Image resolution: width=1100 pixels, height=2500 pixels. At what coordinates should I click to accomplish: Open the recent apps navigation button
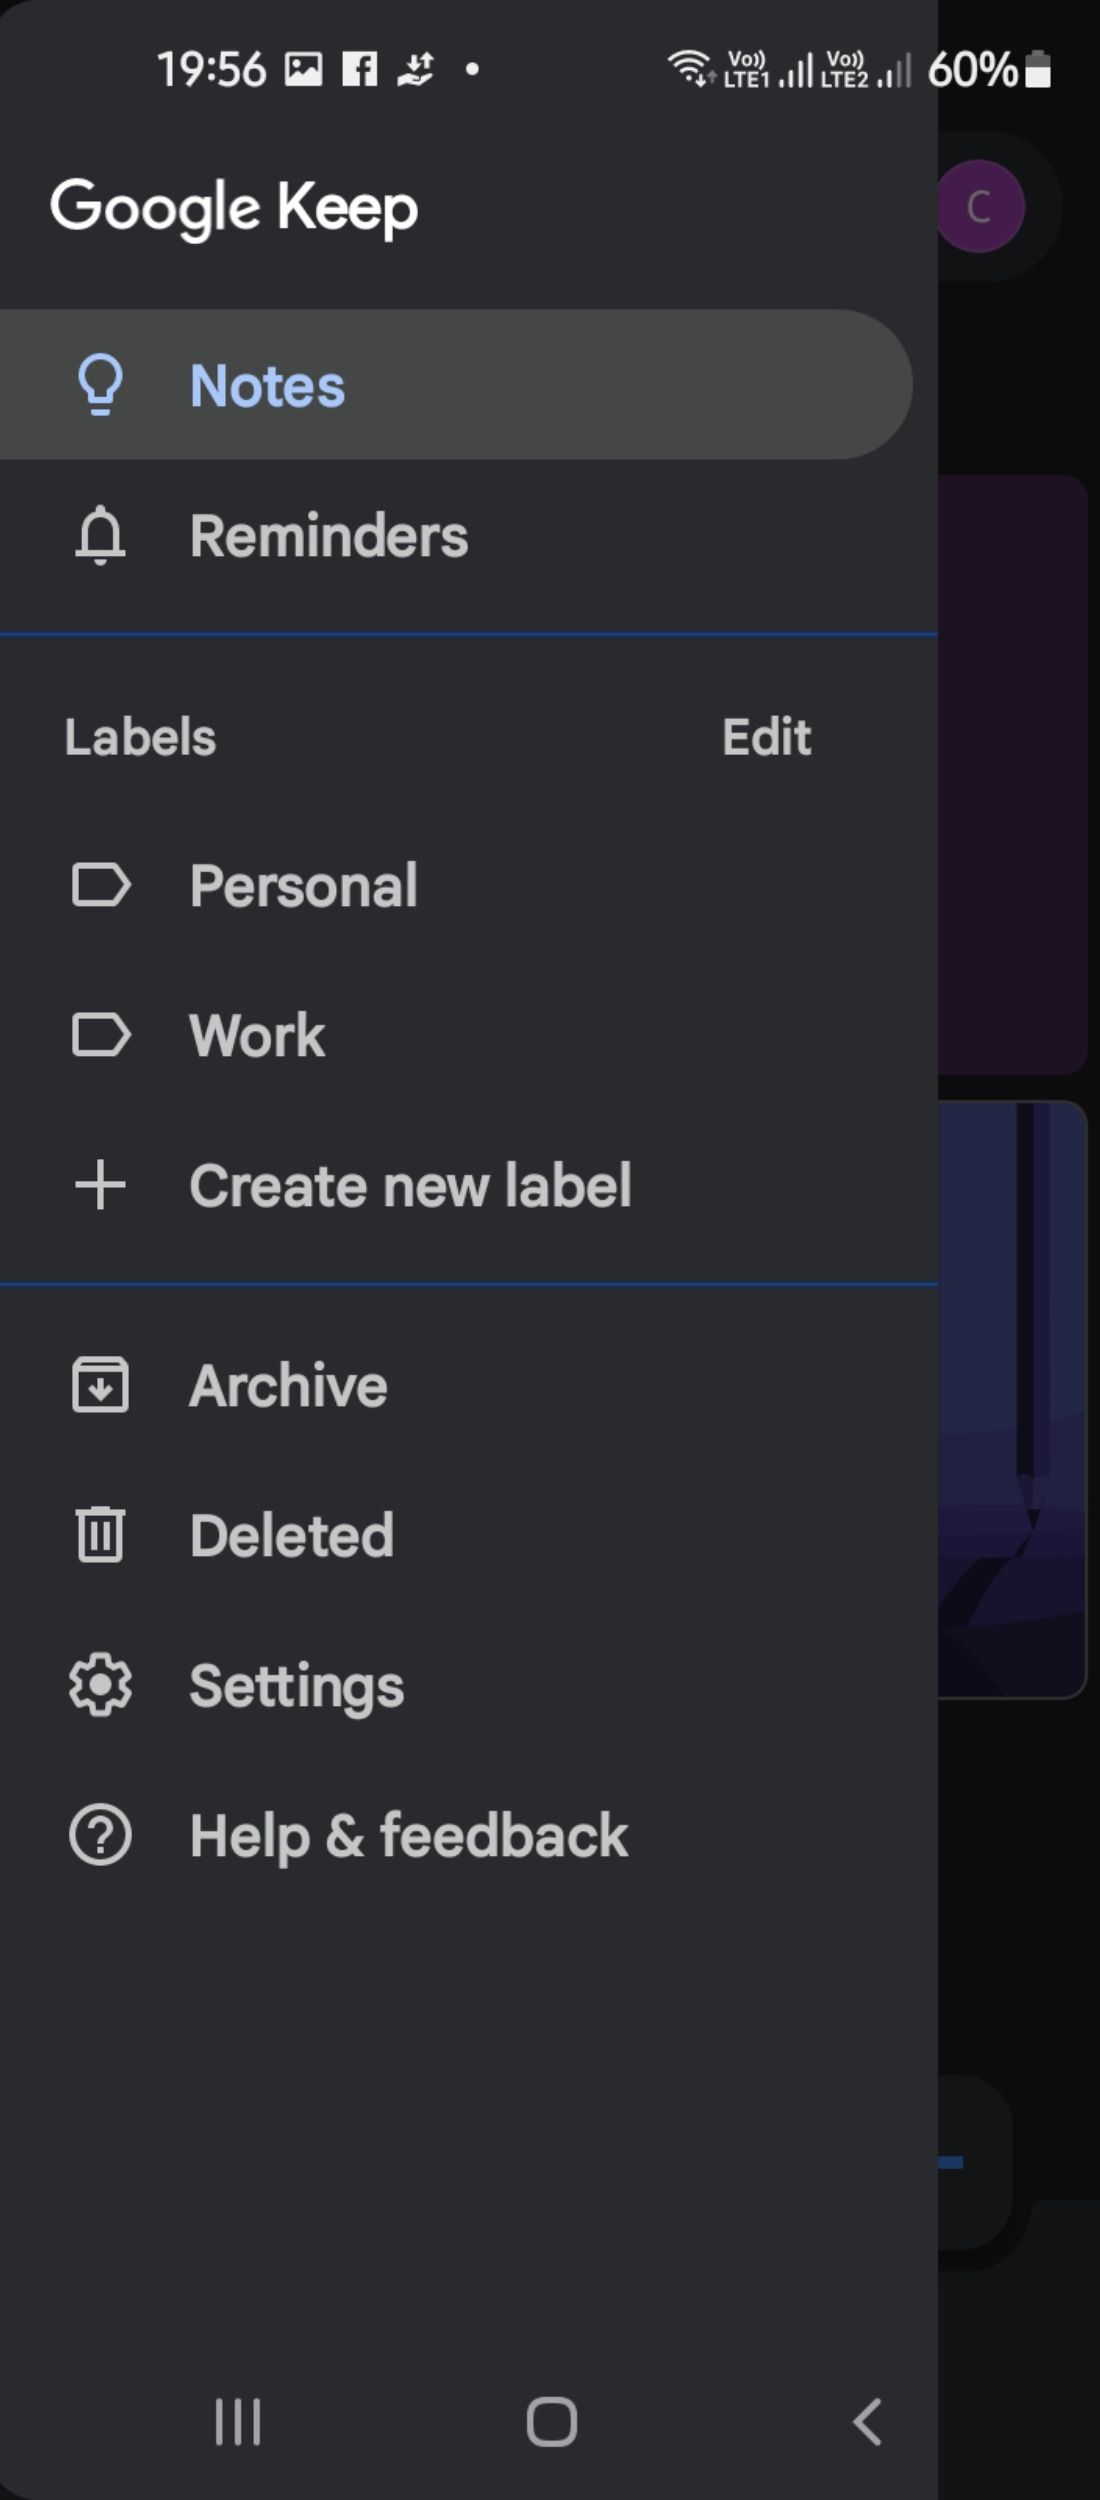click(x=238, y=2422)
